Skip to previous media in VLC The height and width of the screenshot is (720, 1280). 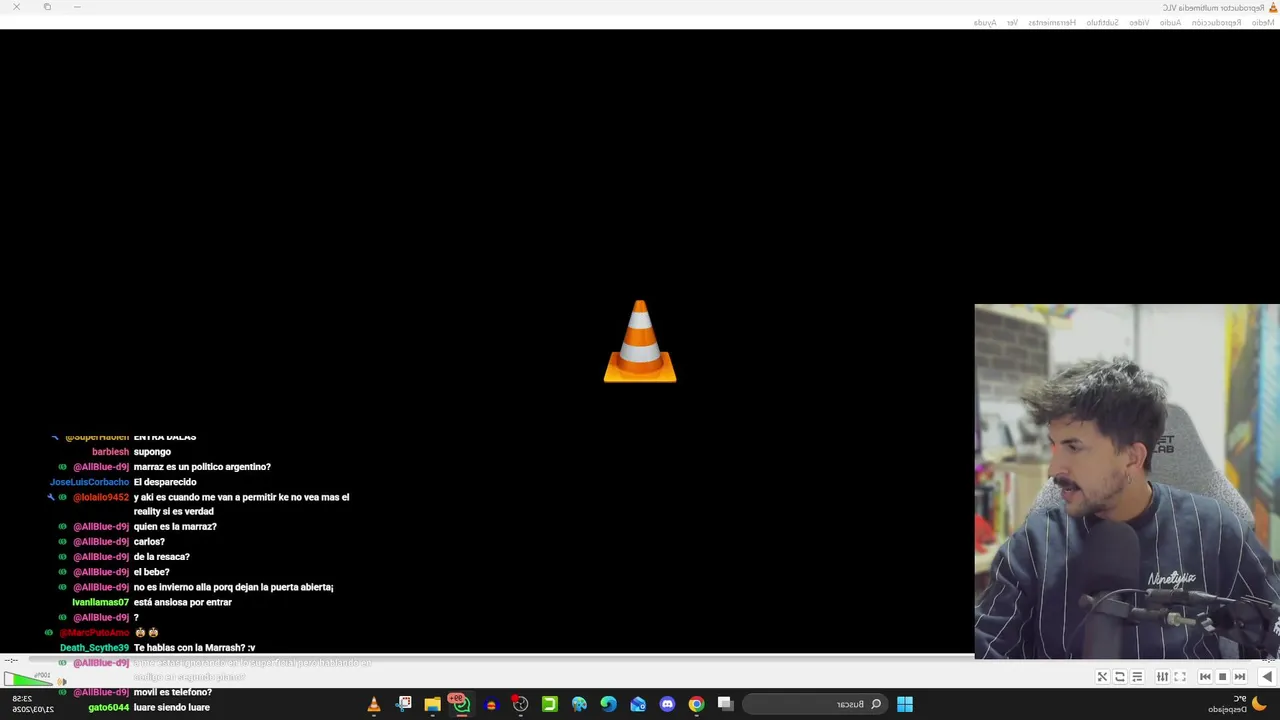point(1240,677)
